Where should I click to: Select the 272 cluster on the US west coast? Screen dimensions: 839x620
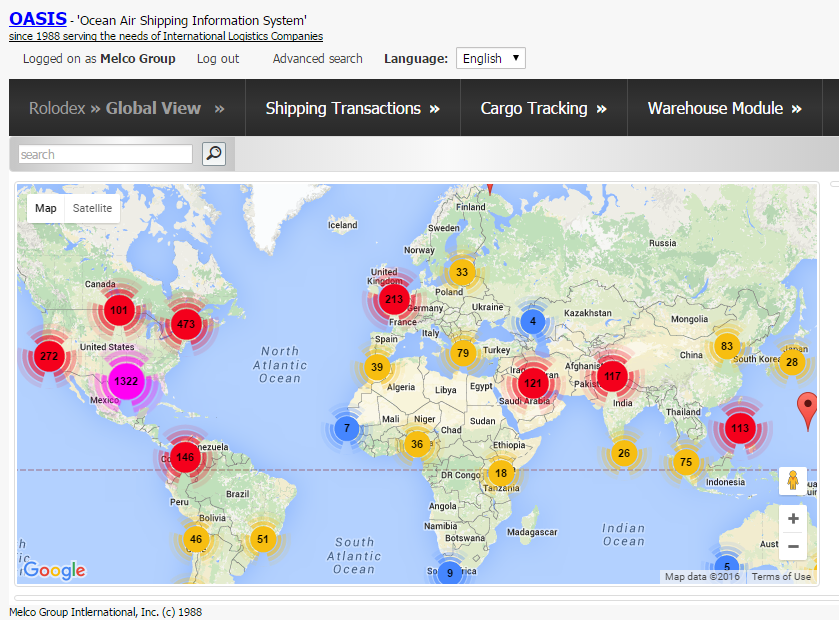(x=49, y=356)
